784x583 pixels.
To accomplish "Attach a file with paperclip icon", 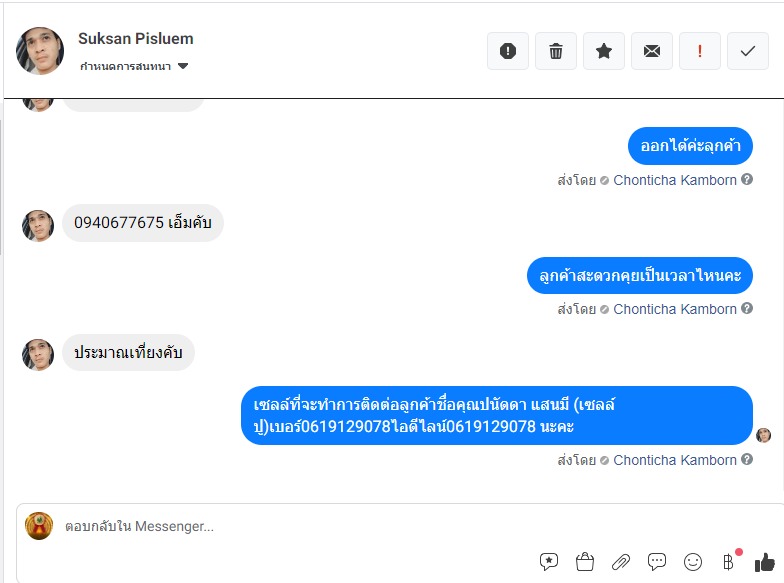I will (x=620, y=562).
